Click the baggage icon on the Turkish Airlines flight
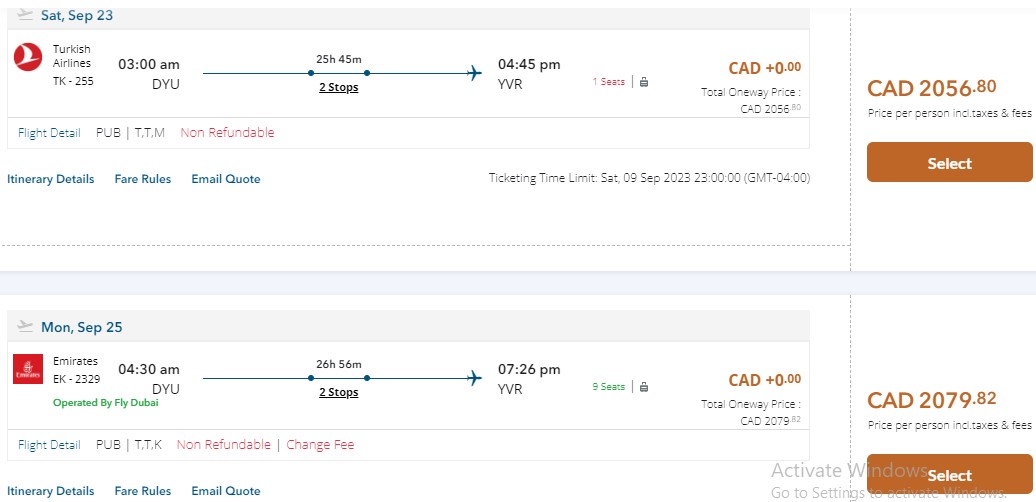The width and height of the screenshot is (1036, 502). click(x=644, y=82)
